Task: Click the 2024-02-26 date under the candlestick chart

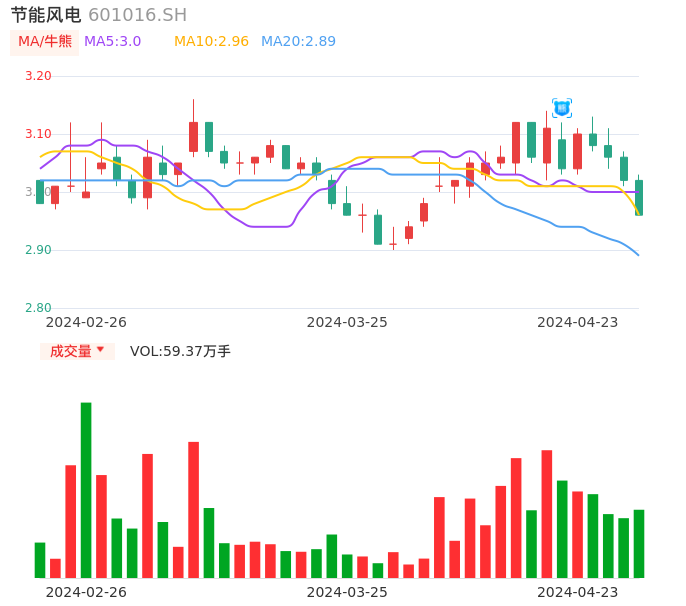Action: click(86, 322)
